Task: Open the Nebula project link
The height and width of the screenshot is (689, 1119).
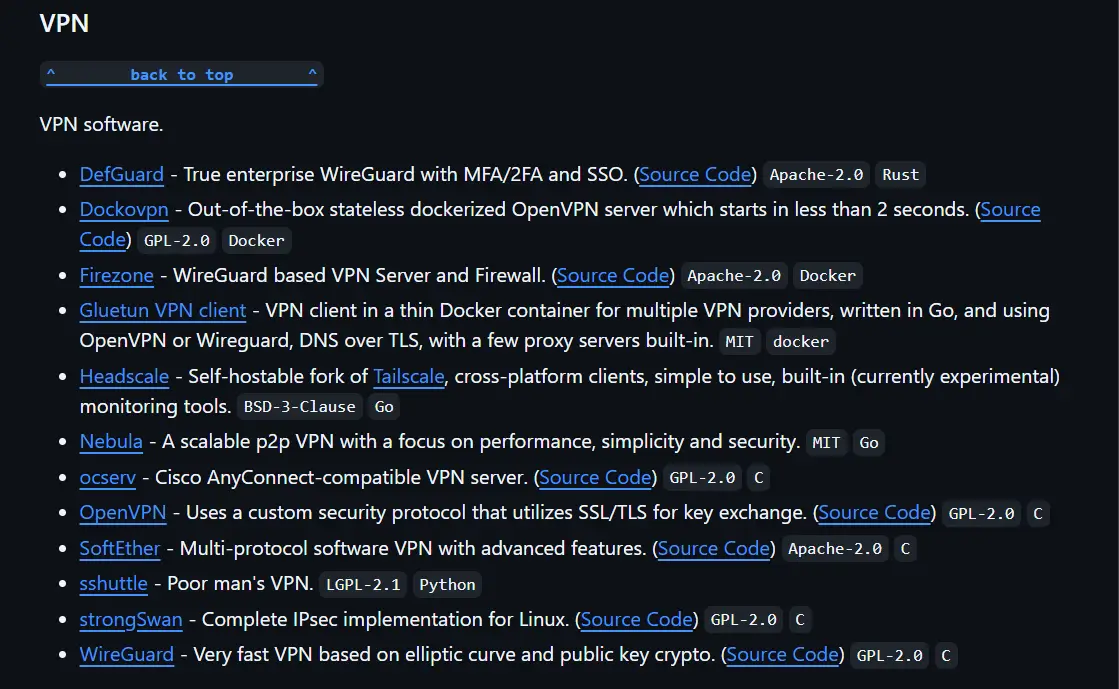Action: [x=111, y=441]
